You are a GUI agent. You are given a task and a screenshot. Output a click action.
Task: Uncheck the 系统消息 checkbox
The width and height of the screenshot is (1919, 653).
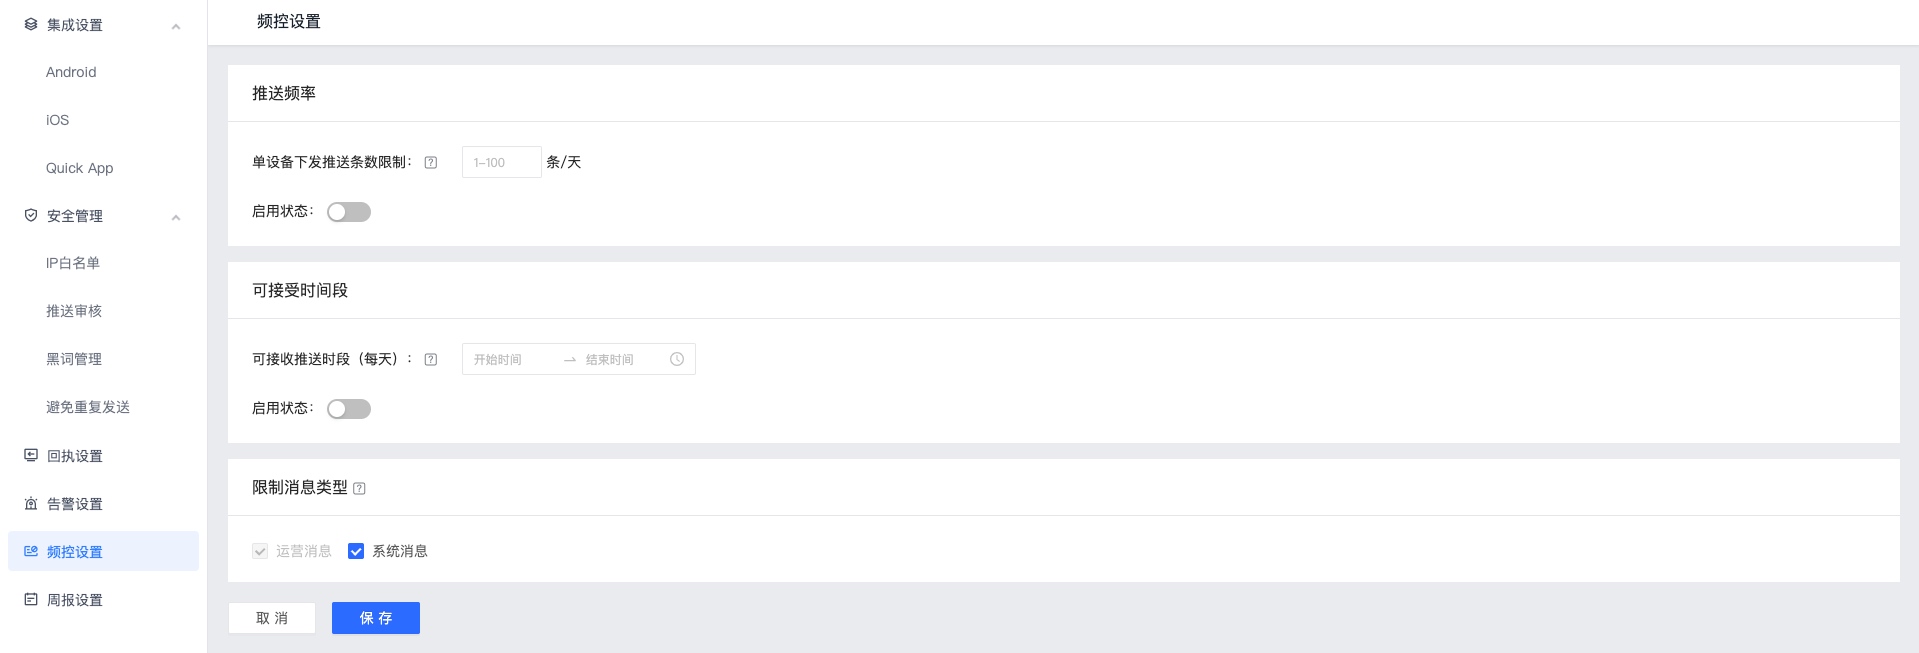click(x=356, y=551)
